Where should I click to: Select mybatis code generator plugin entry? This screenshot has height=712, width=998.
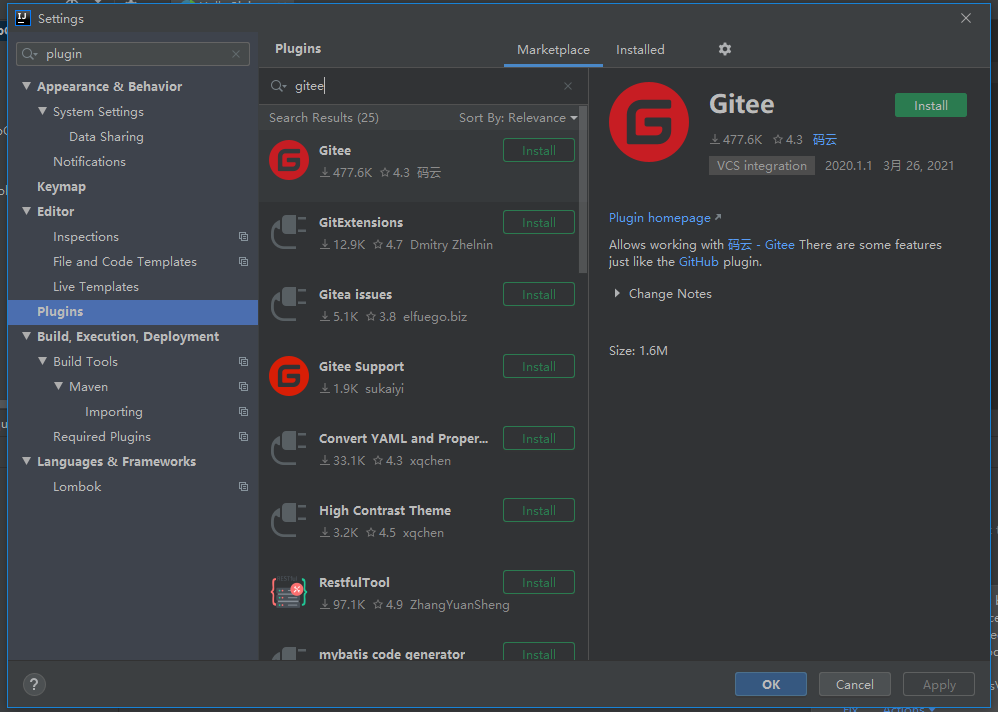click(x=423, y=650)
